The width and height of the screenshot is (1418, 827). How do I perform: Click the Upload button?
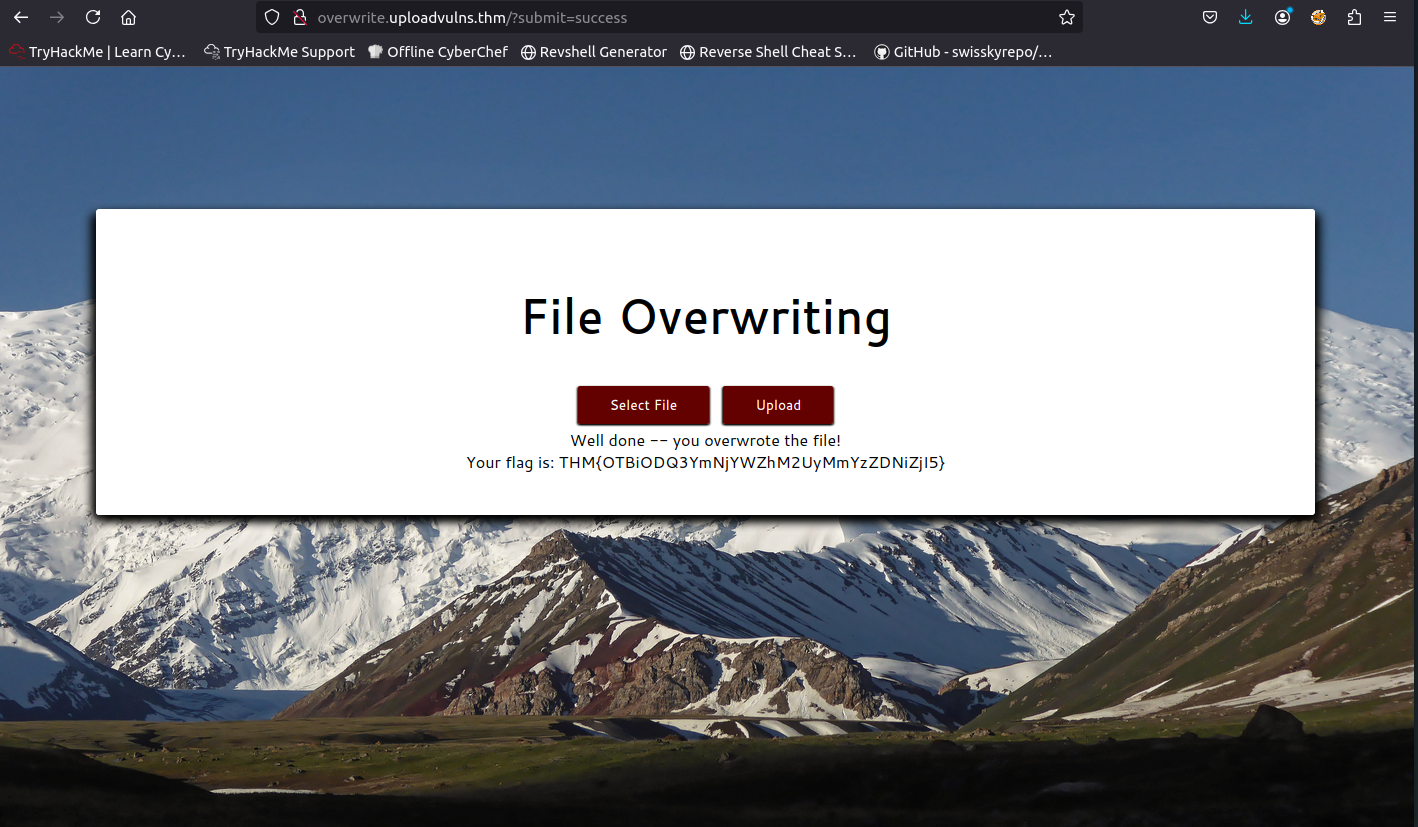coord(778,405)
